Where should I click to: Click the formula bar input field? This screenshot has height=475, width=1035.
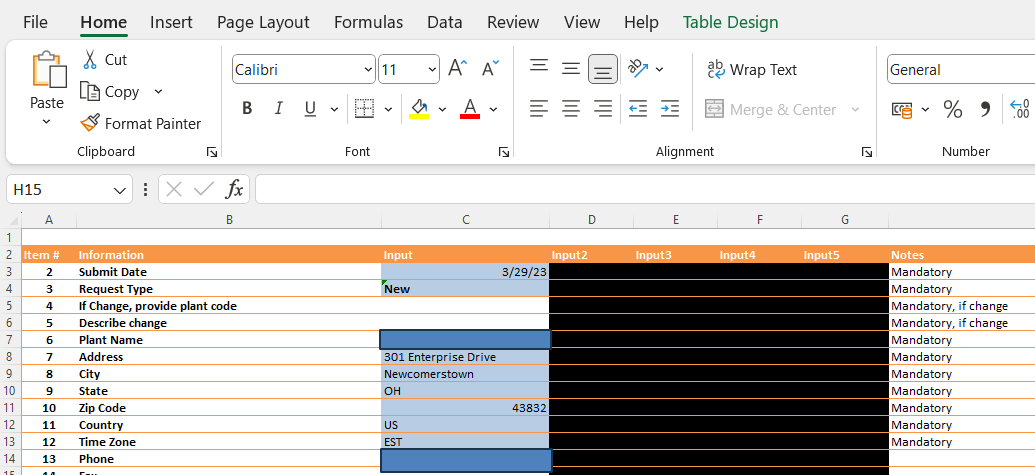(645, 190)
